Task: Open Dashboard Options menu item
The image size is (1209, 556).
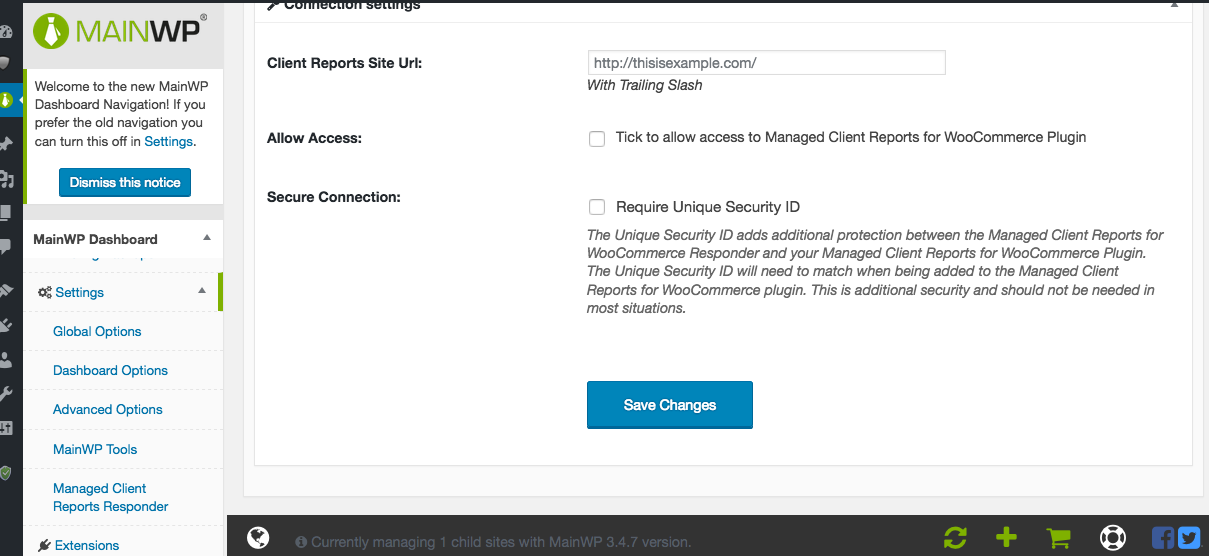Action: coord(110,370)
